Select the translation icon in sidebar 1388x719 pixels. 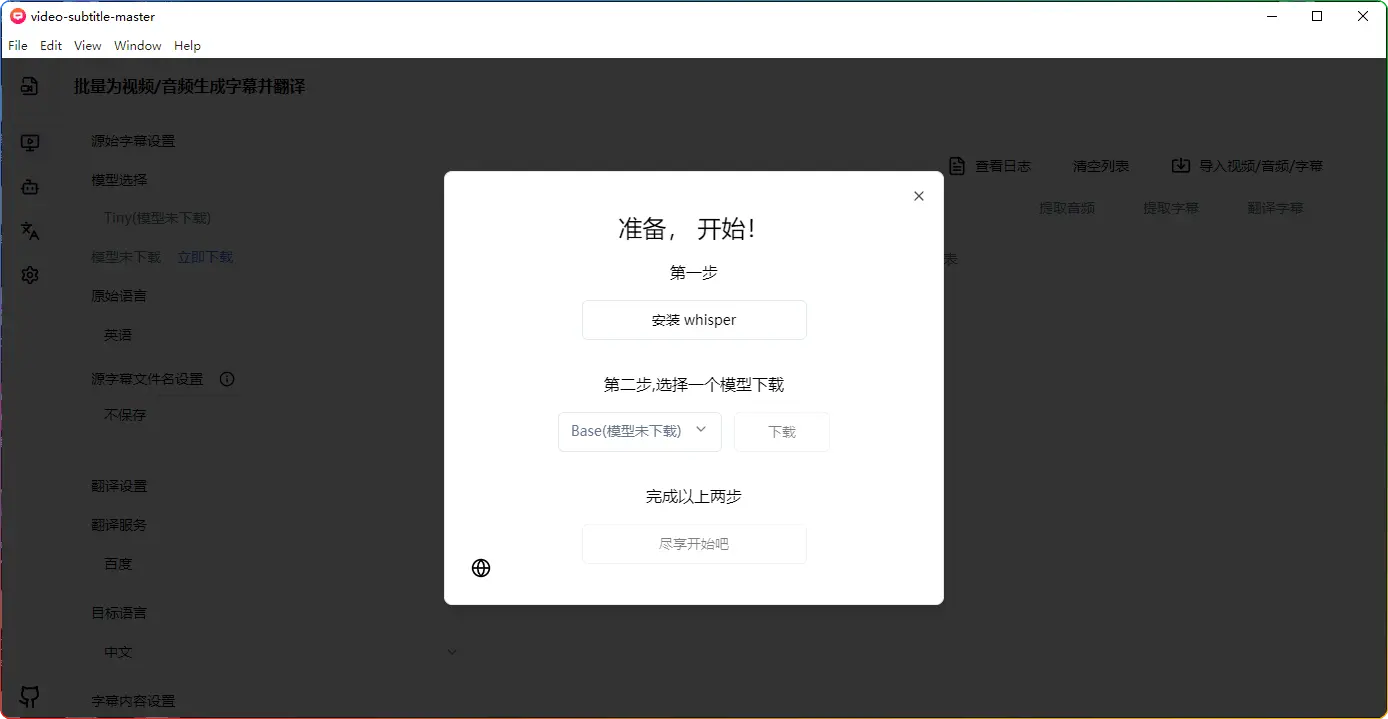30,231
